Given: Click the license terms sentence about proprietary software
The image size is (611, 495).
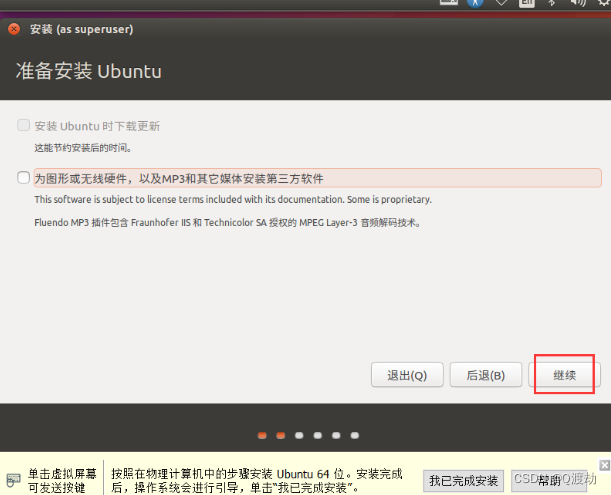Looking at the screenshot, I should [233, 200].
